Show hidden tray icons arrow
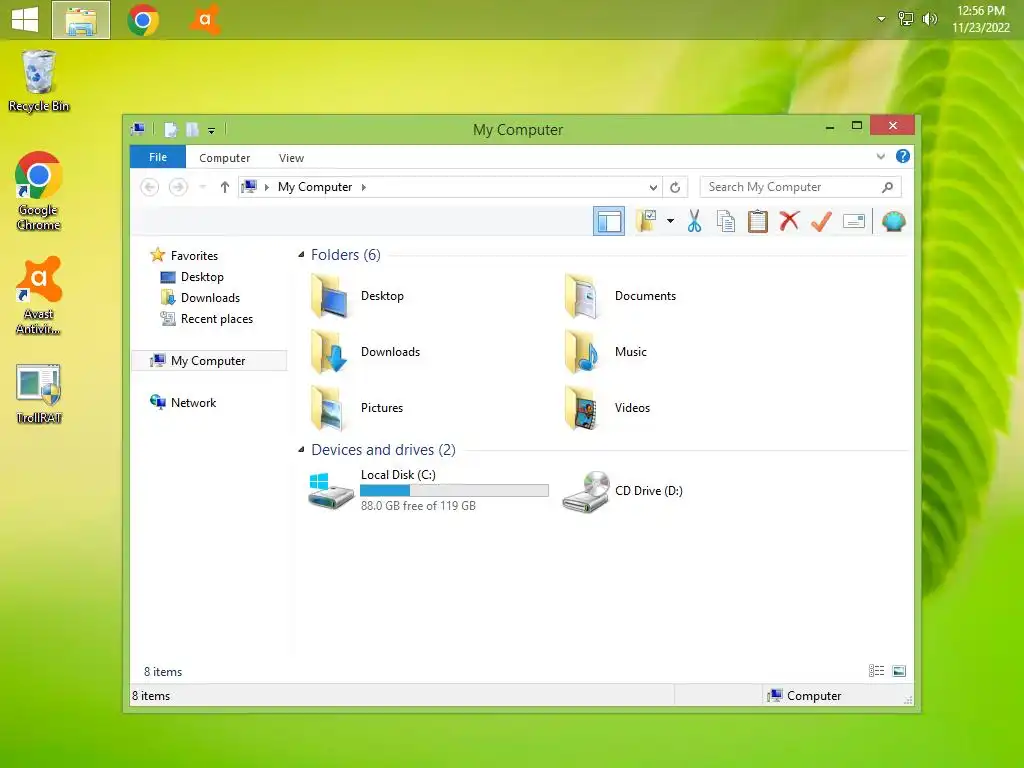1024x768 pixels. [881, 19]
